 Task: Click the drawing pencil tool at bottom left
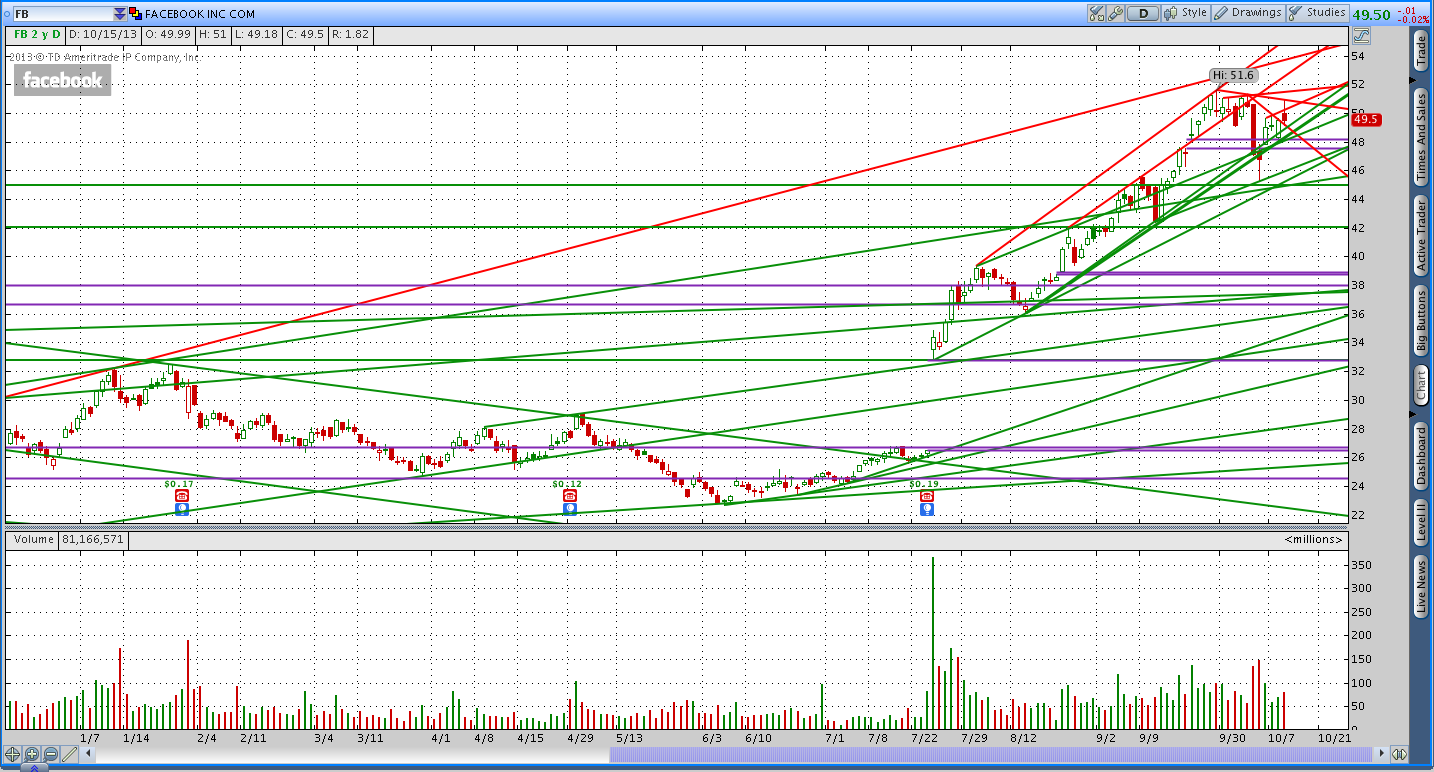[x=68, y=754]
